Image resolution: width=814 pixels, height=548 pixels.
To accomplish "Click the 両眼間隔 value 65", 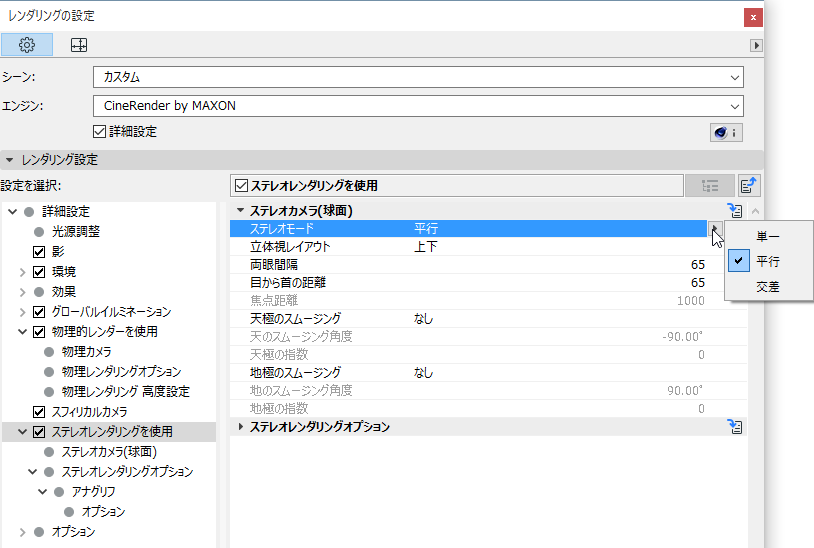I will (698, 265).
